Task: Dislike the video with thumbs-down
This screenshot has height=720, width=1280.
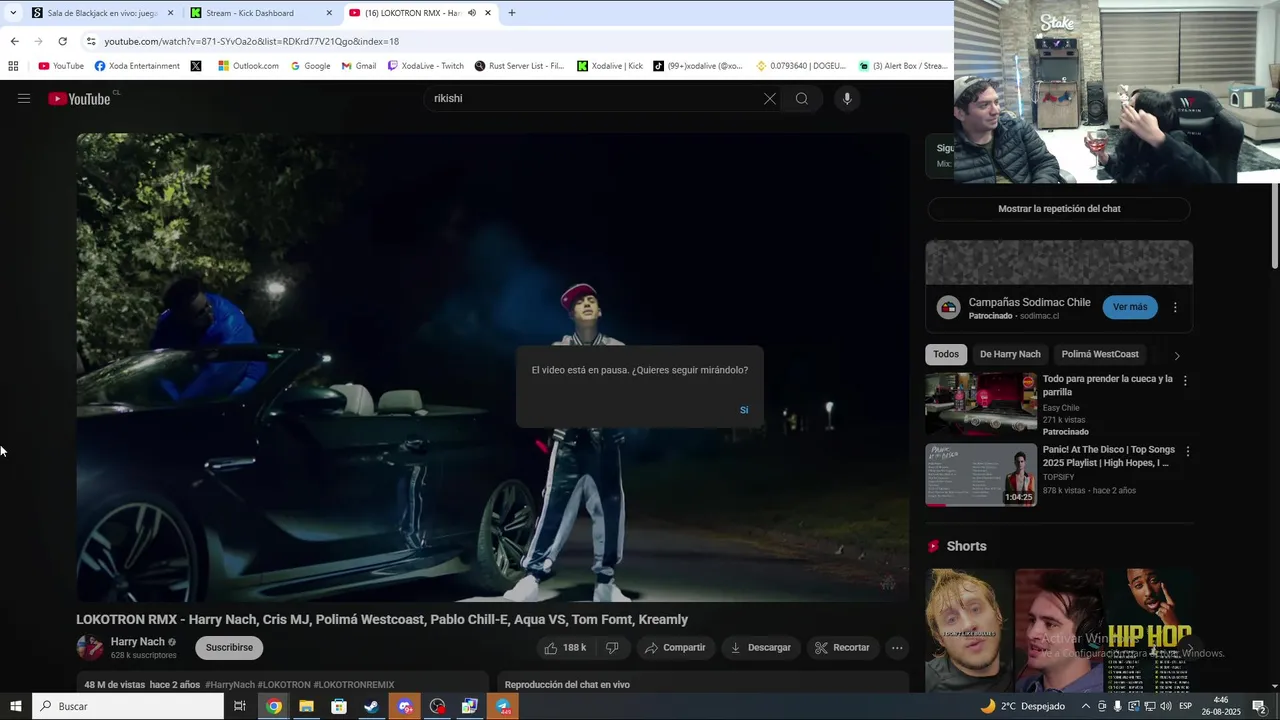Action: point(612,647)
